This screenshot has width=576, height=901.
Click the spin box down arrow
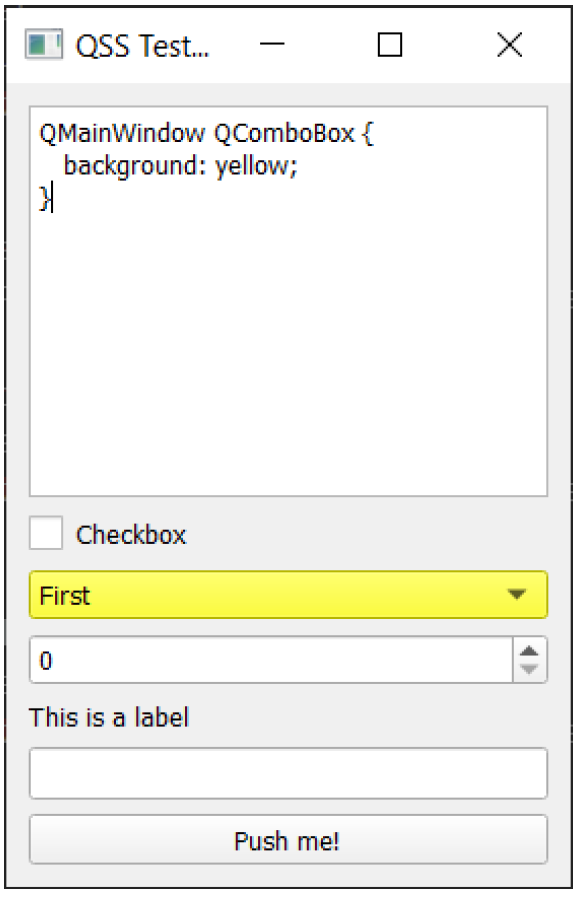(x=529, y=669)
